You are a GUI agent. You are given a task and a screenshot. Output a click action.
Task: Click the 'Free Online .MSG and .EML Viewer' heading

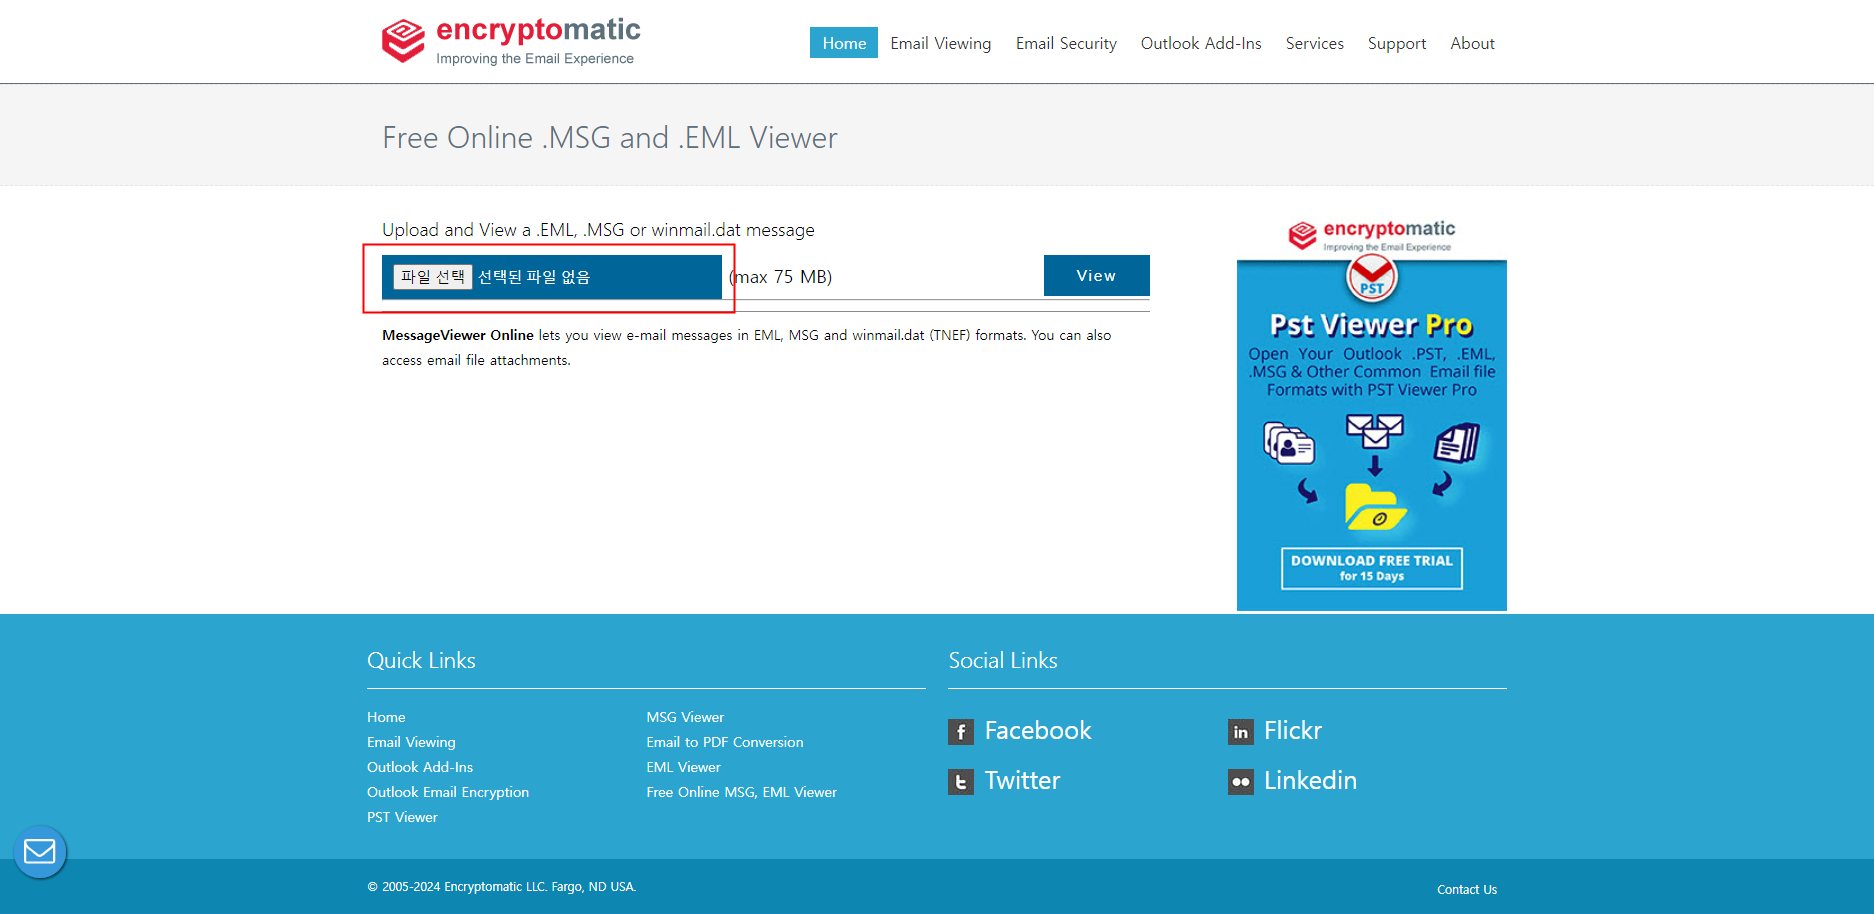pyautogui.click(x=610, y=137)
